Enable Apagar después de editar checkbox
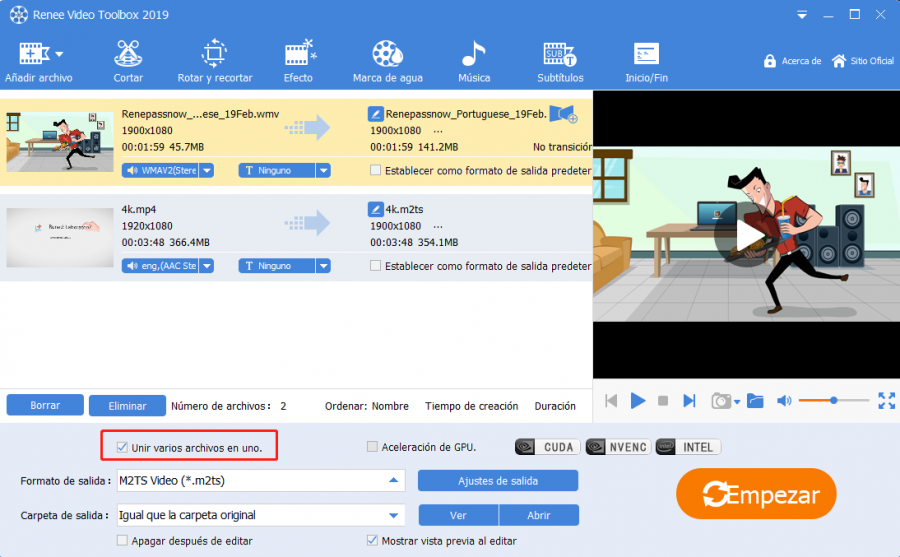Viewport: 900px width, 557px height. [122, 540]
